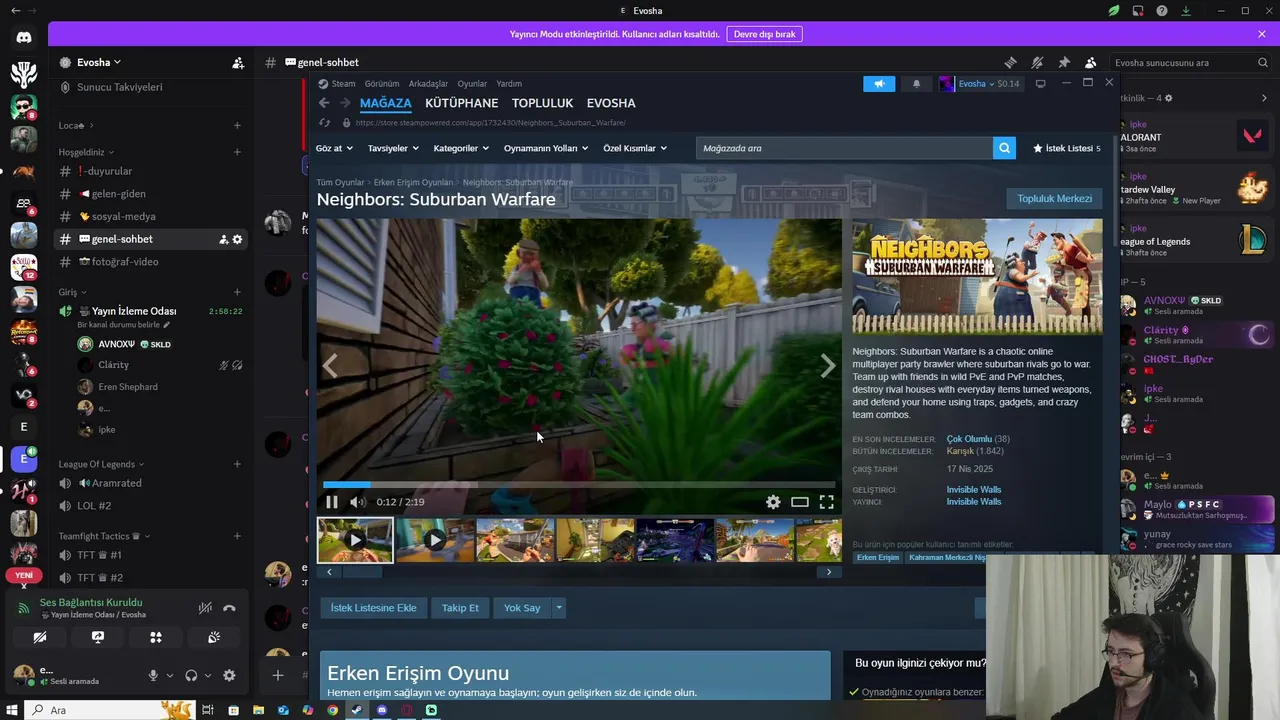Open İstek Listesi wishlist link
The height and width of the screenshot is (720, 1280).
pyautogui.click(x=1067, y=148)
